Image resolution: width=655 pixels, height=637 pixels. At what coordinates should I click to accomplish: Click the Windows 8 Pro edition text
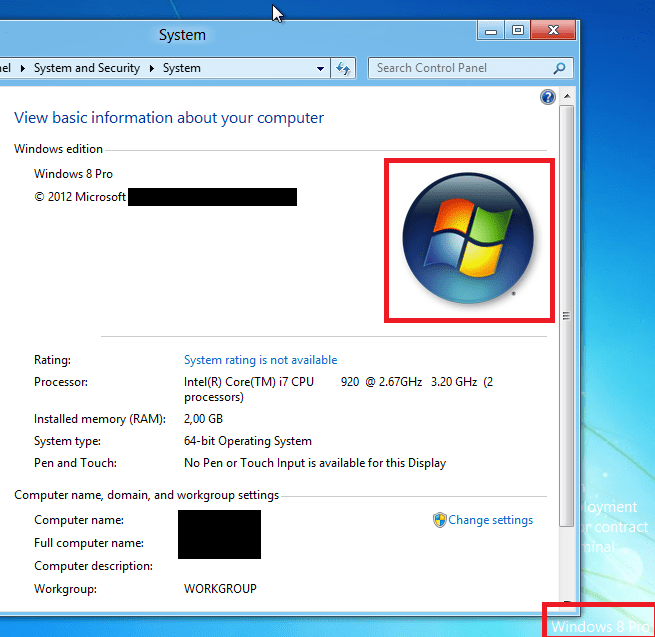tap(73, 174)
